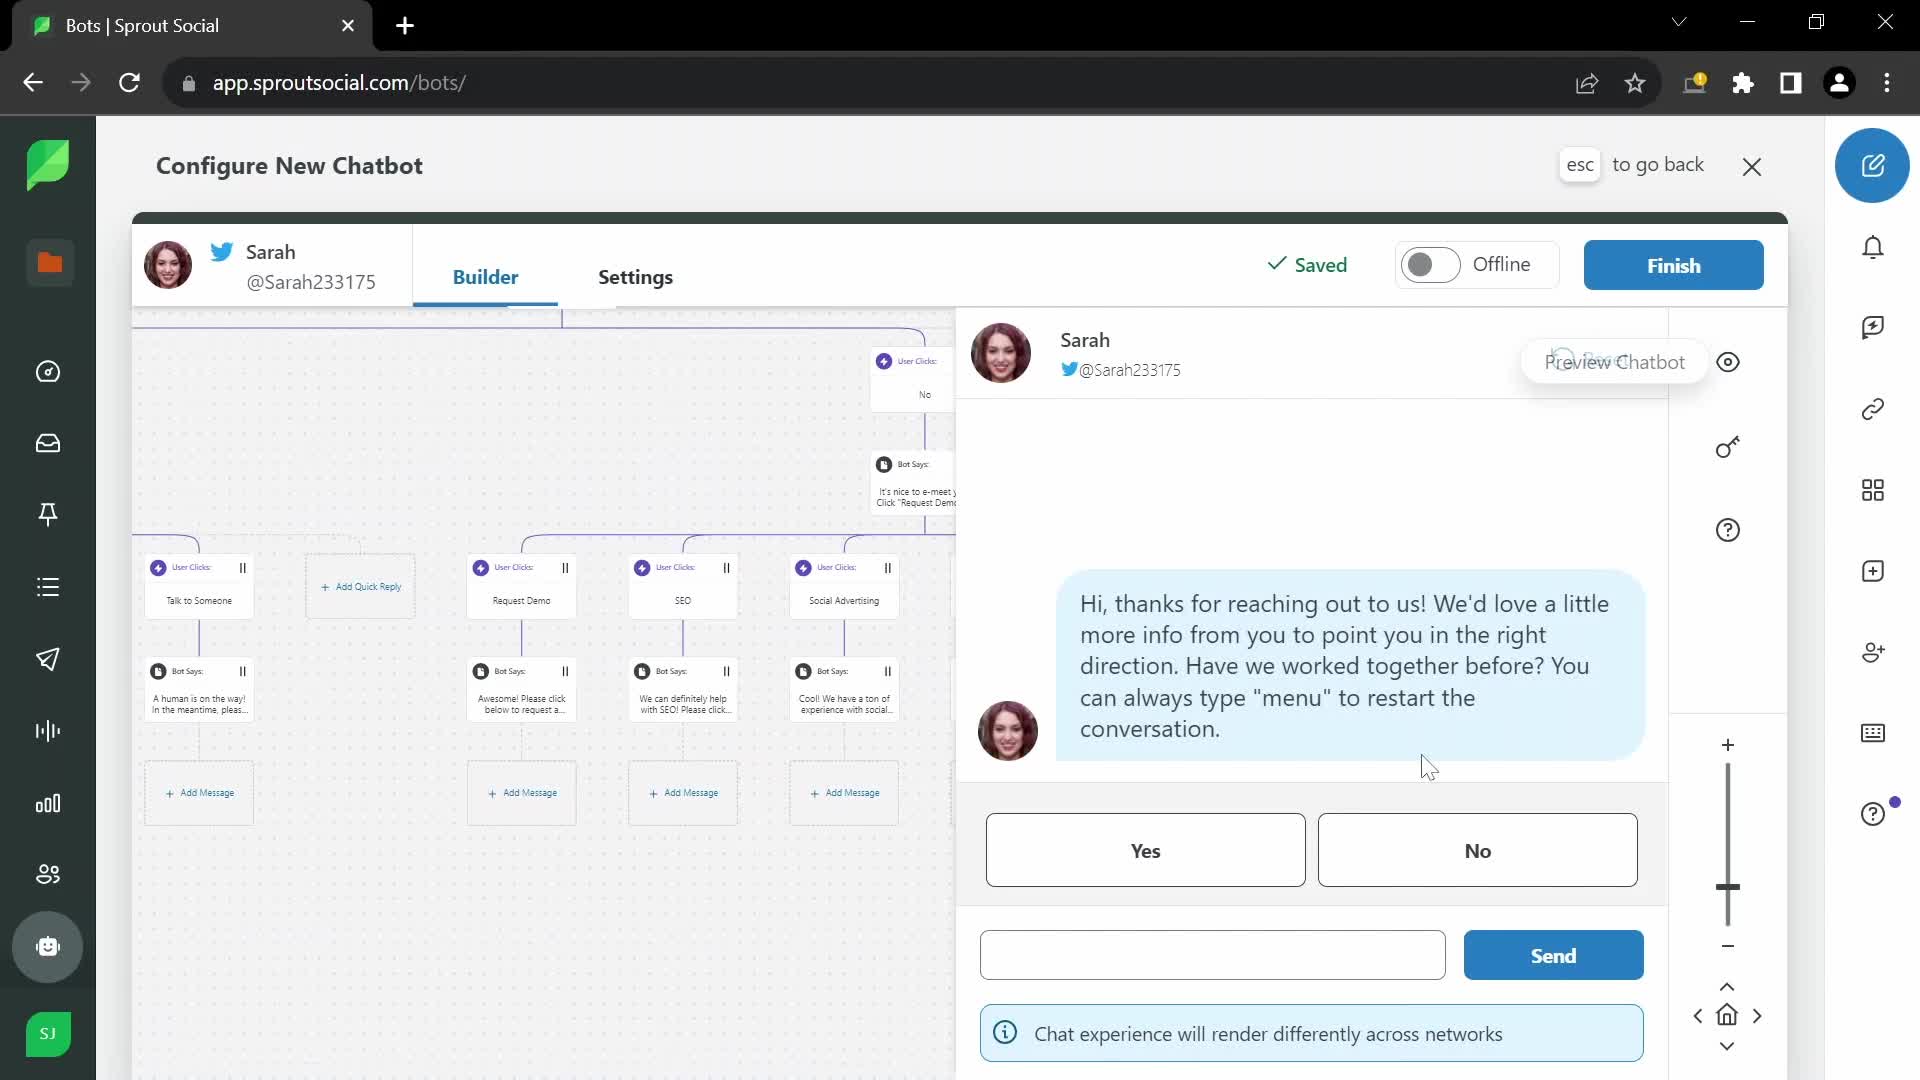
Task: Open the dashboard compass icon in sidebar
Action: point(48,372)
